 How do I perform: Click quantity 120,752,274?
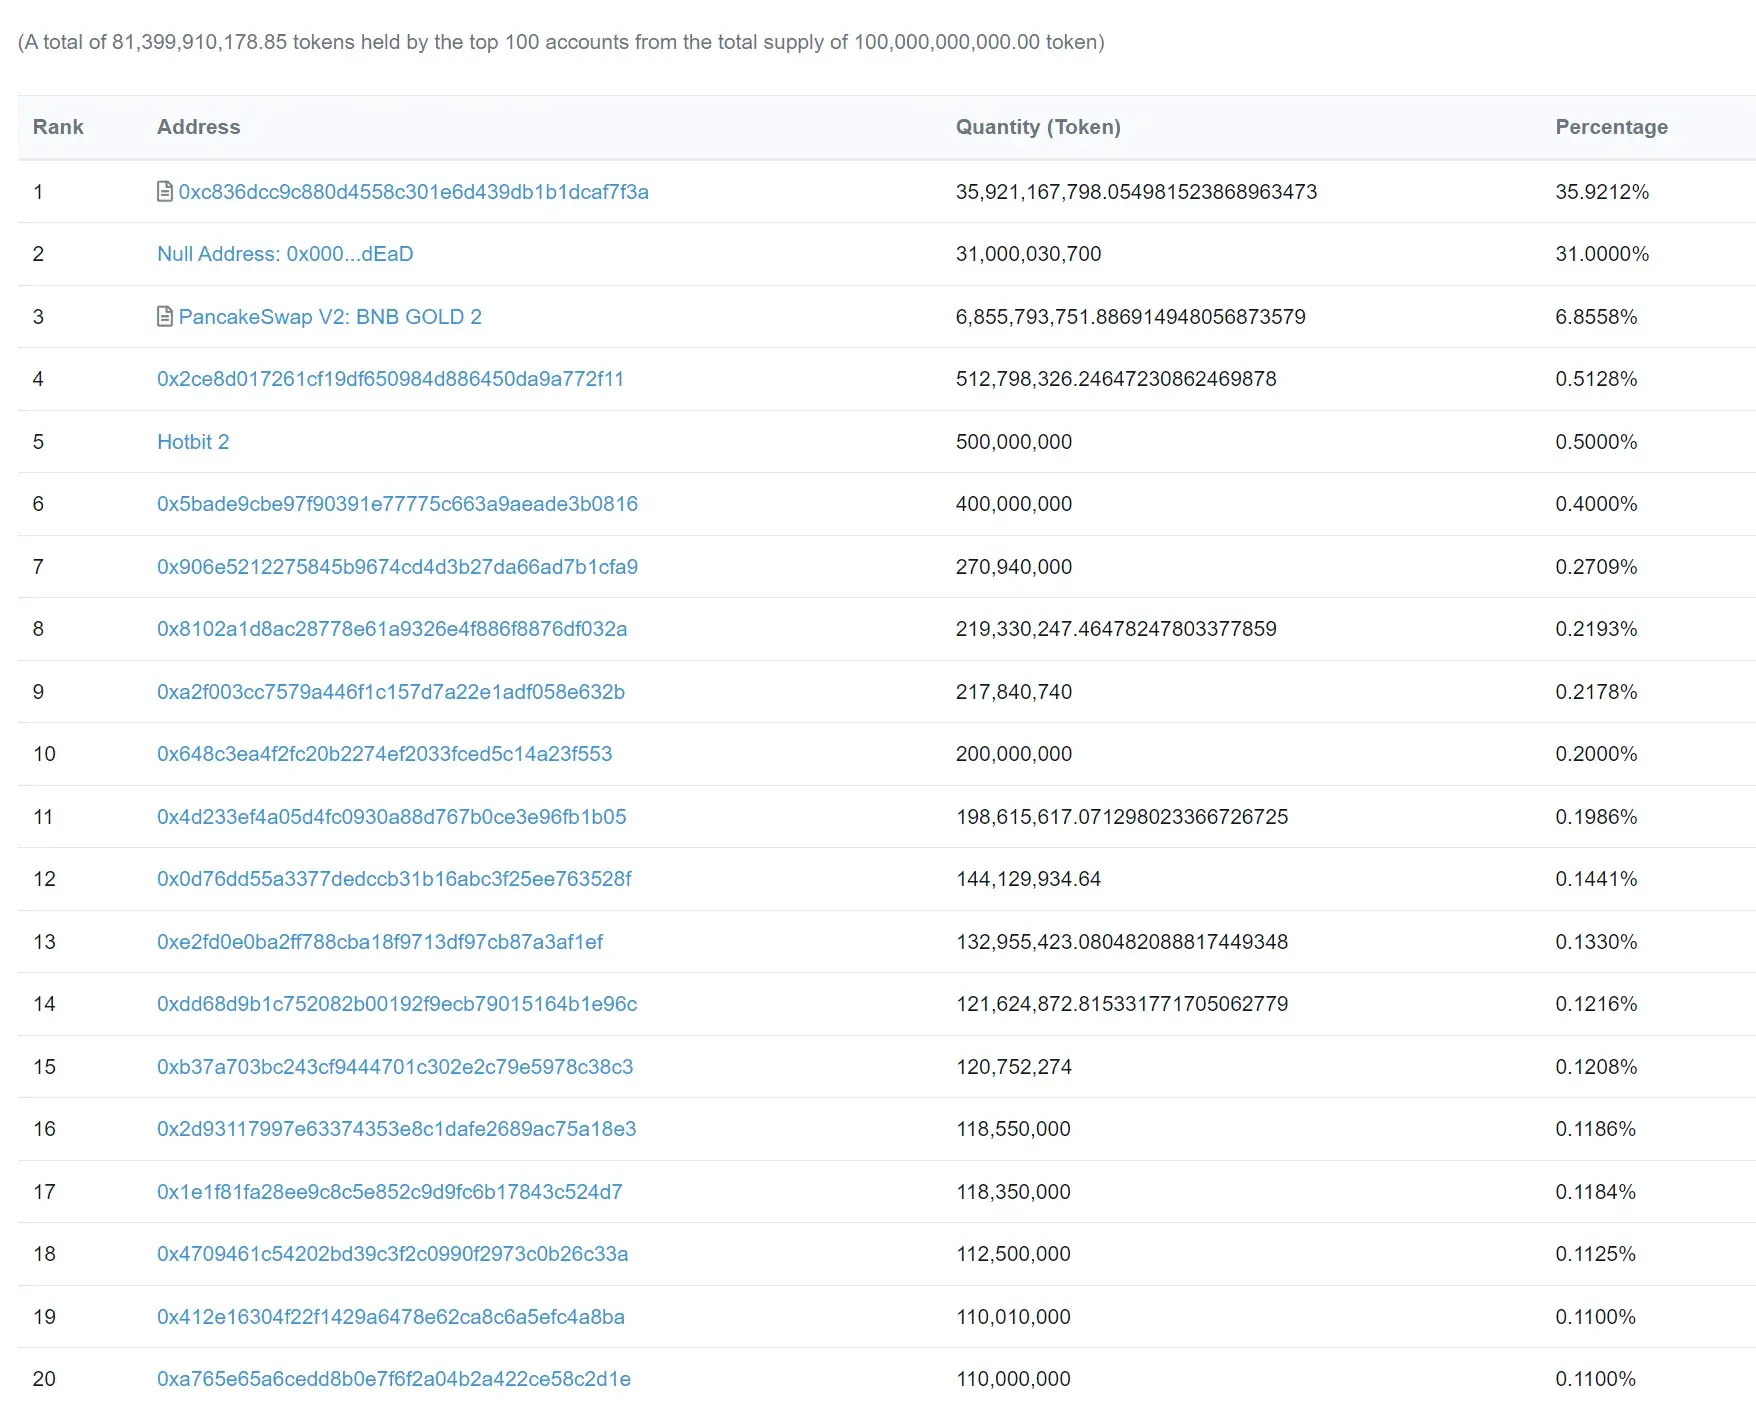pos(1013,1066)
